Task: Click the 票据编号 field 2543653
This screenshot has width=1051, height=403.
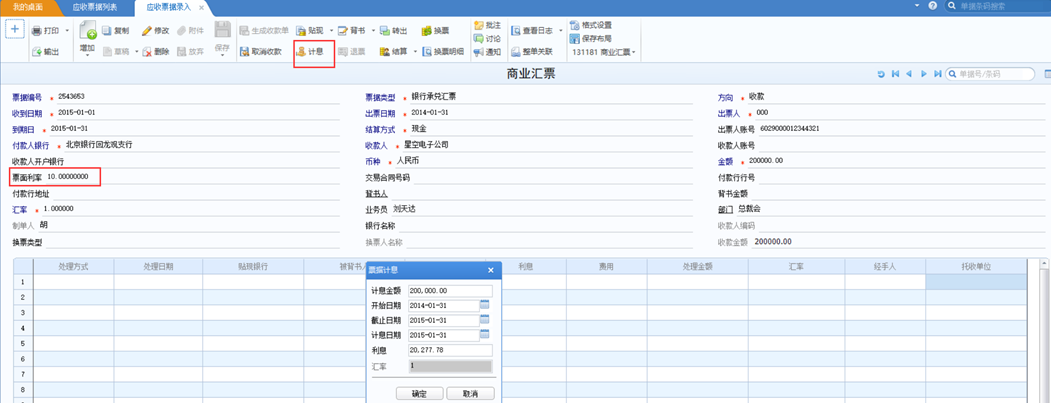Action: click(x=71, y=97)
